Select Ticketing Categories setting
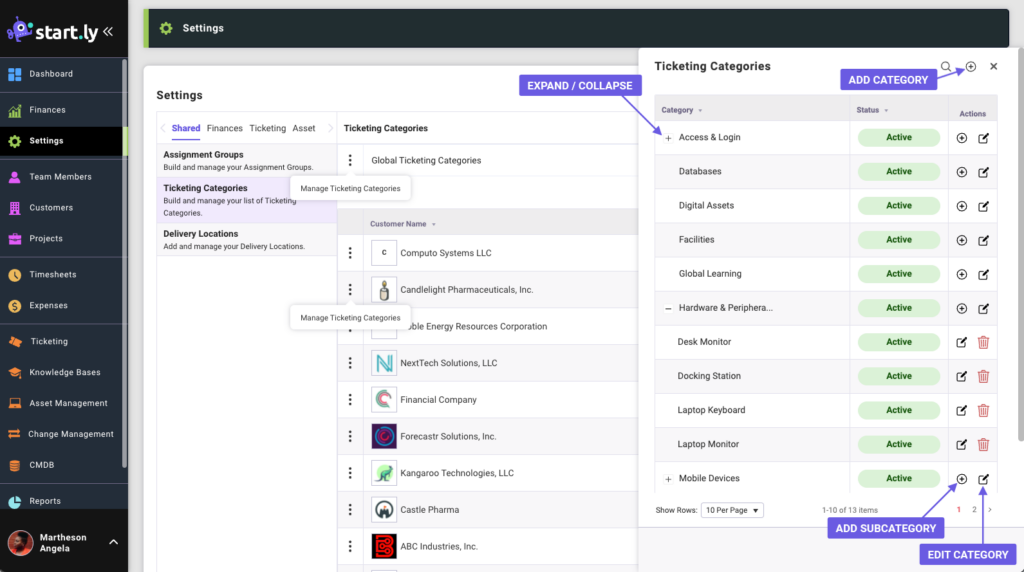 (246, 200)
